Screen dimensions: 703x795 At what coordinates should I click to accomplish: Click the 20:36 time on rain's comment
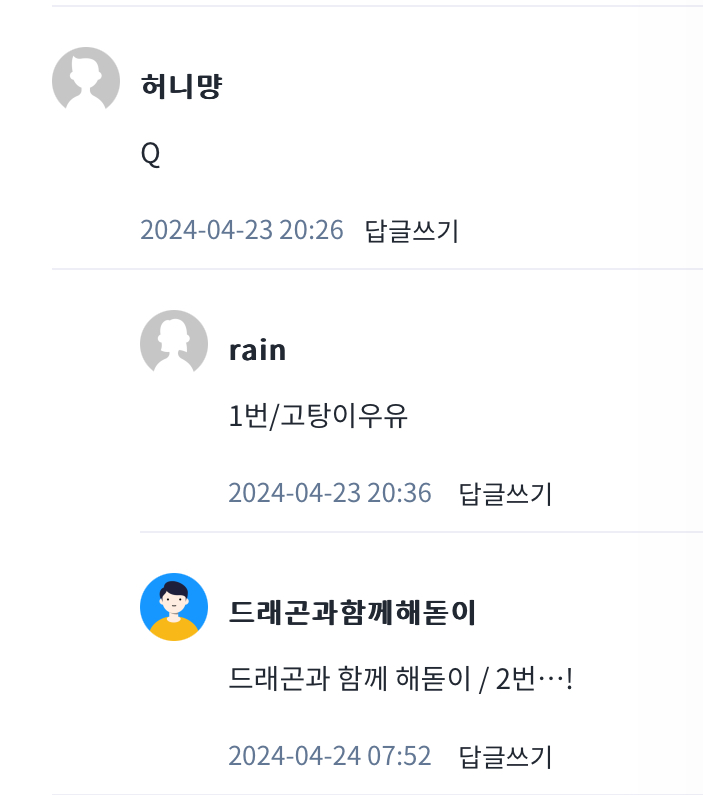pos(399,493)
